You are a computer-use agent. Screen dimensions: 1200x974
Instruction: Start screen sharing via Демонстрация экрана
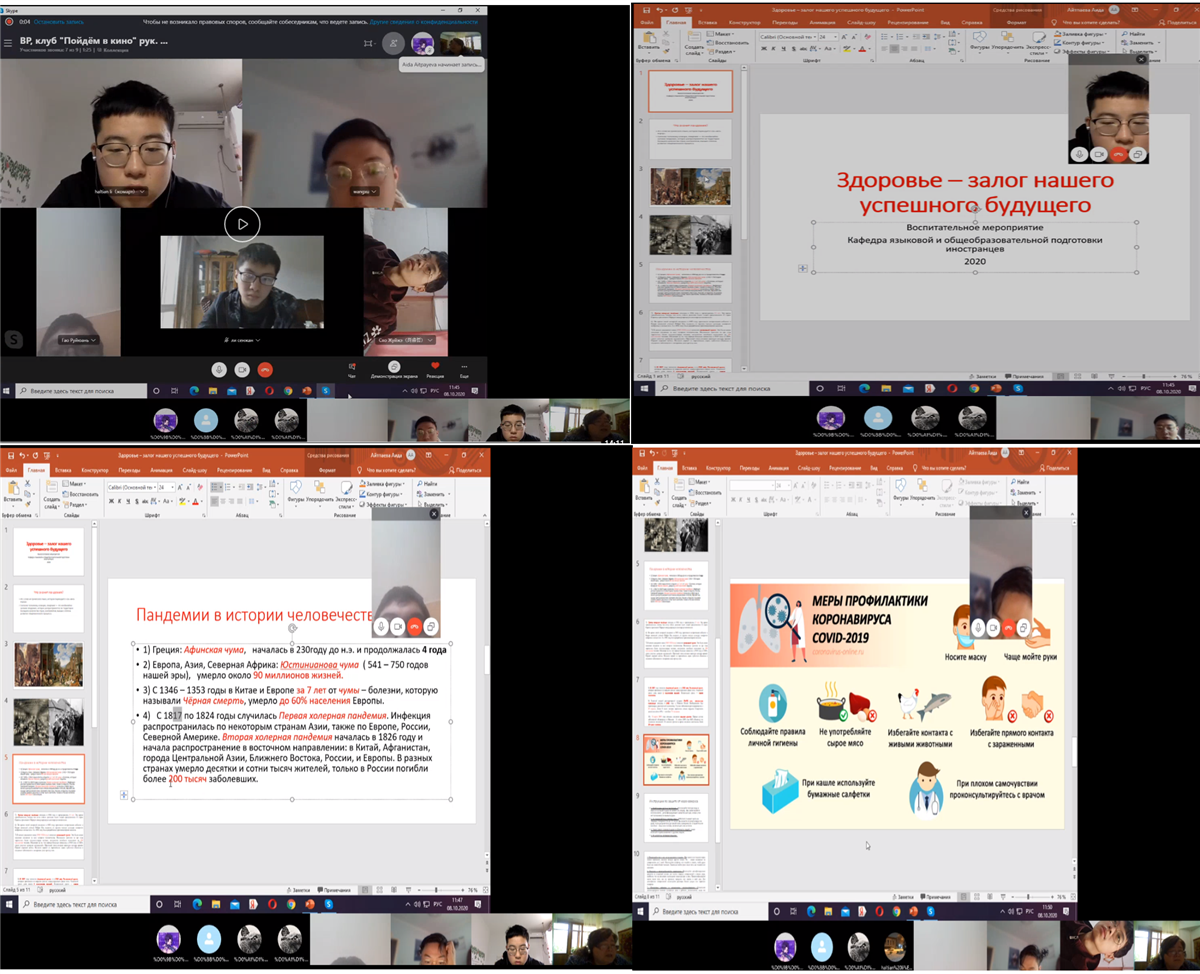coord(394,368)
